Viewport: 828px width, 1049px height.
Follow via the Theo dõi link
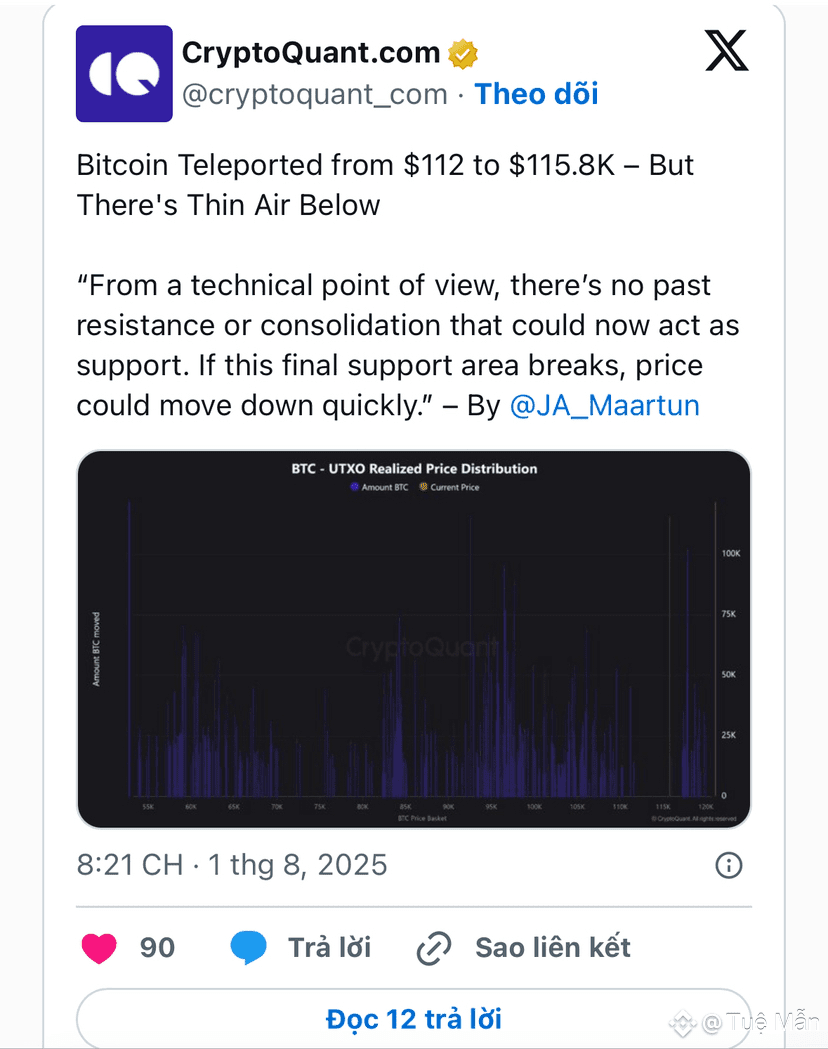click(x=536, y=94)
